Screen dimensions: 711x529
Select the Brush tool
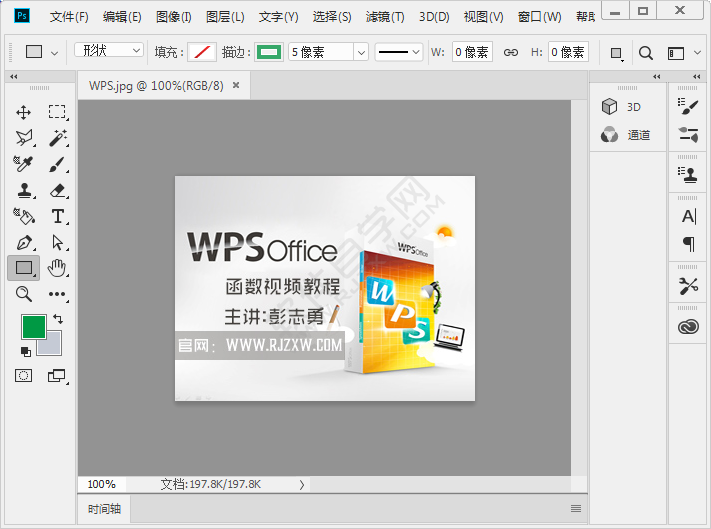tap(57, 164)
